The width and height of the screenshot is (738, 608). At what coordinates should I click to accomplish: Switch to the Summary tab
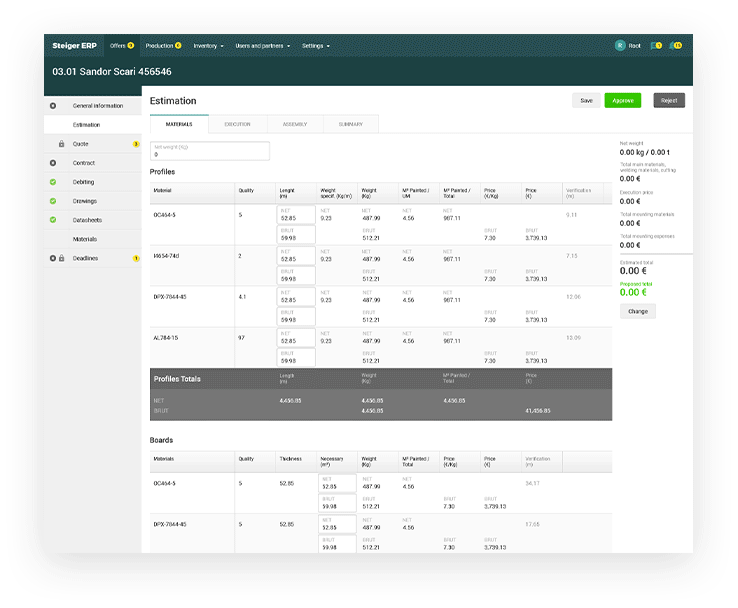pyautogui.click(x=350, y=124)
